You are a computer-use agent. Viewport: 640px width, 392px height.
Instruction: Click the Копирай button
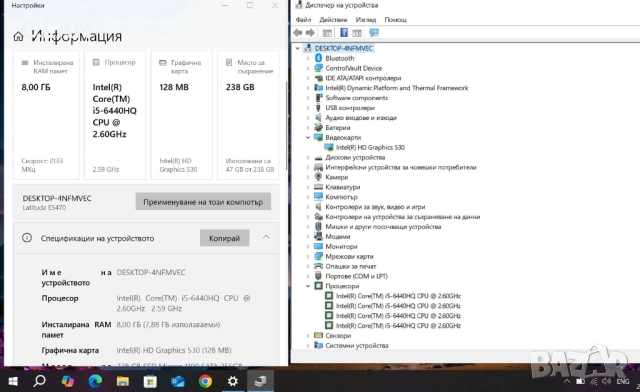coord(224,238)
